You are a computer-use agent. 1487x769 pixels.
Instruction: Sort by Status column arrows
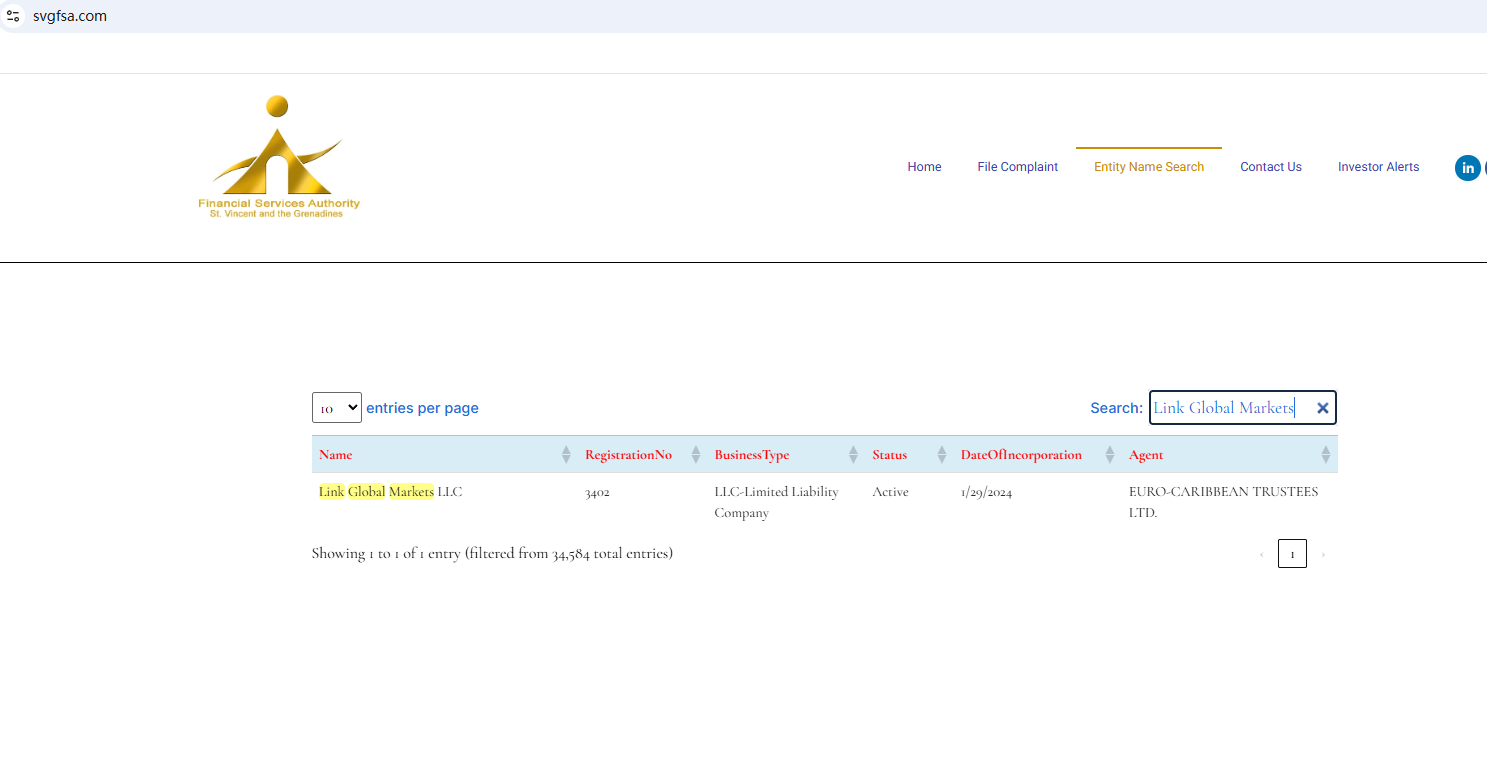click(941, 455)
